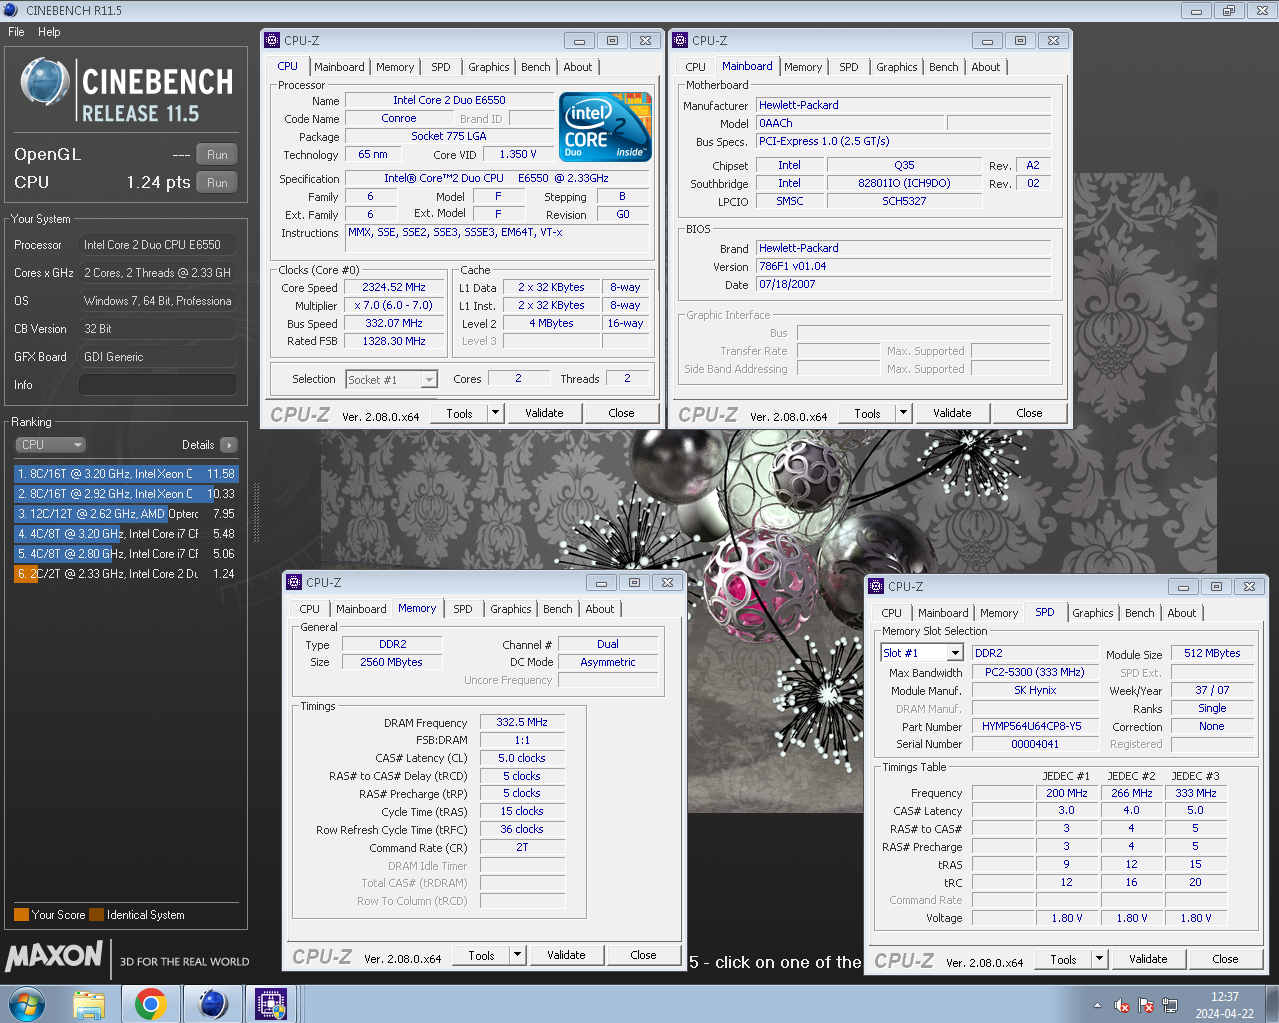Open Action Center flag tray icon
Screen dimensions: 1279x1023
tap(1146, 1005)
